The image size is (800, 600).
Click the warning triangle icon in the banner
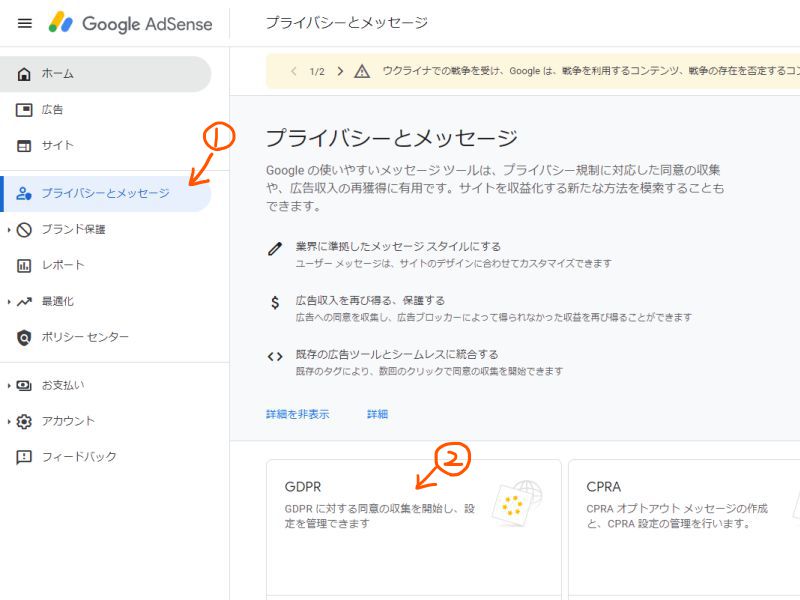362,71
